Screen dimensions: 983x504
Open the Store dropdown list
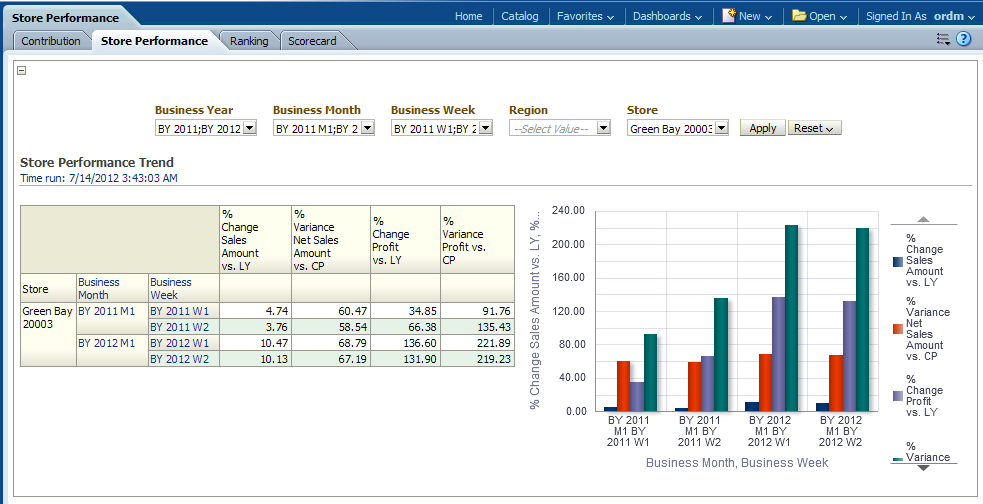pos(721,129)
